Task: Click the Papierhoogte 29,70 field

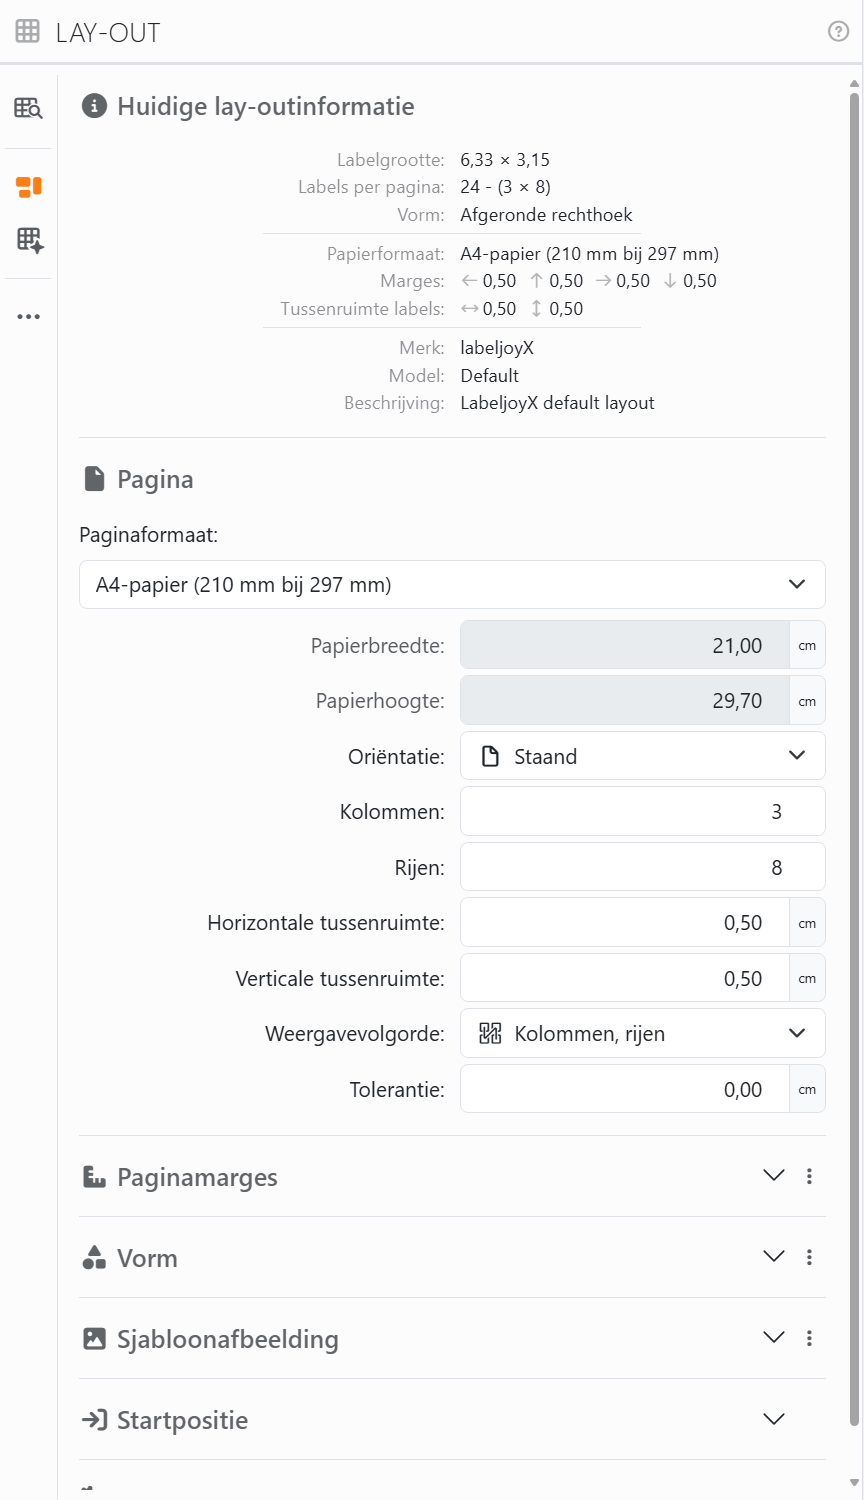Action: coord(625,701)
